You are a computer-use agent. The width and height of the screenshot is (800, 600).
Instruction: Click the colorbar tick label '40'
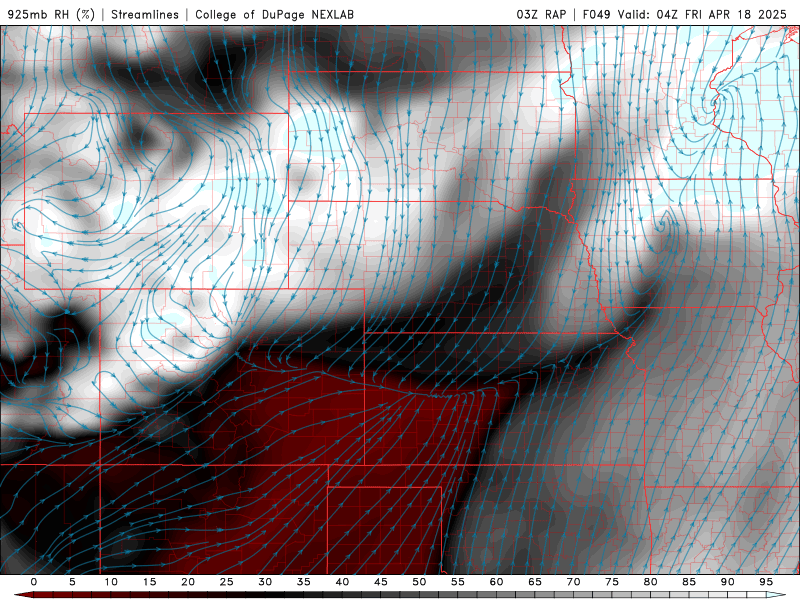[342, 582]
